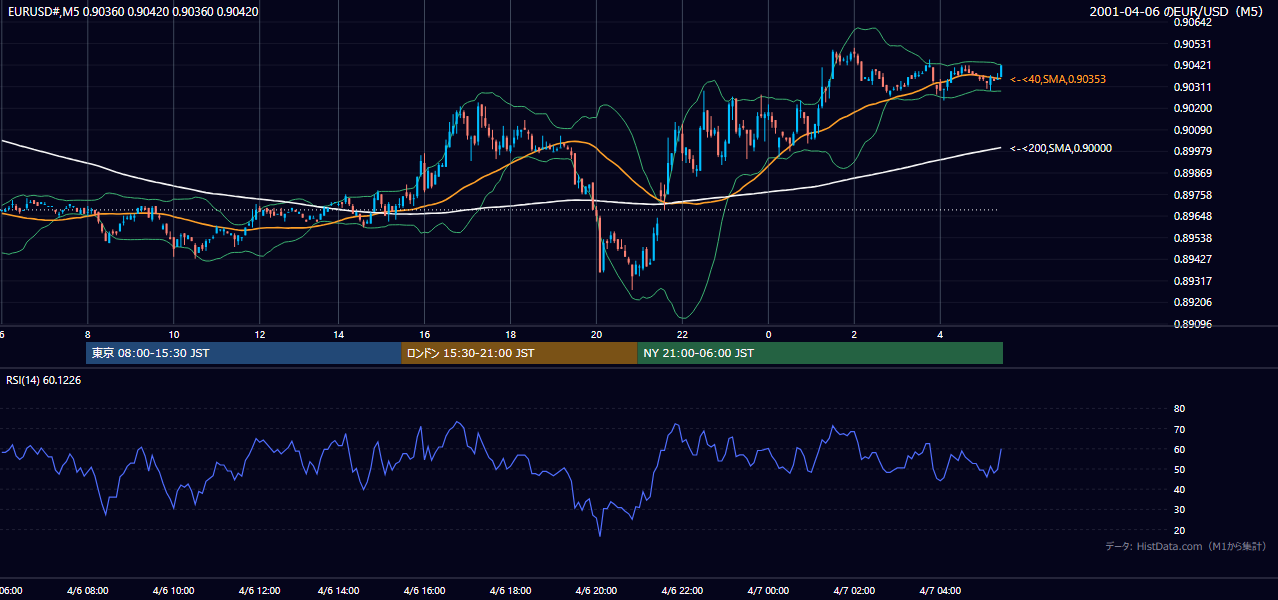
Task: Click hour label 18 under the price chart
Action: click(511, 334)
